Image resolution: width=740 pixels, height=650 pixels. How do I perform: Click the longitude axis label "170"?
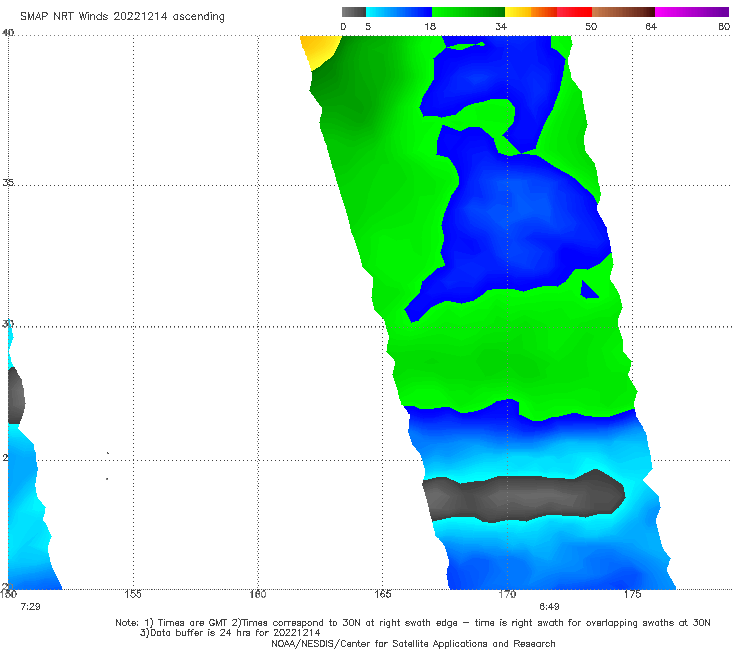(x=507, y=594)
